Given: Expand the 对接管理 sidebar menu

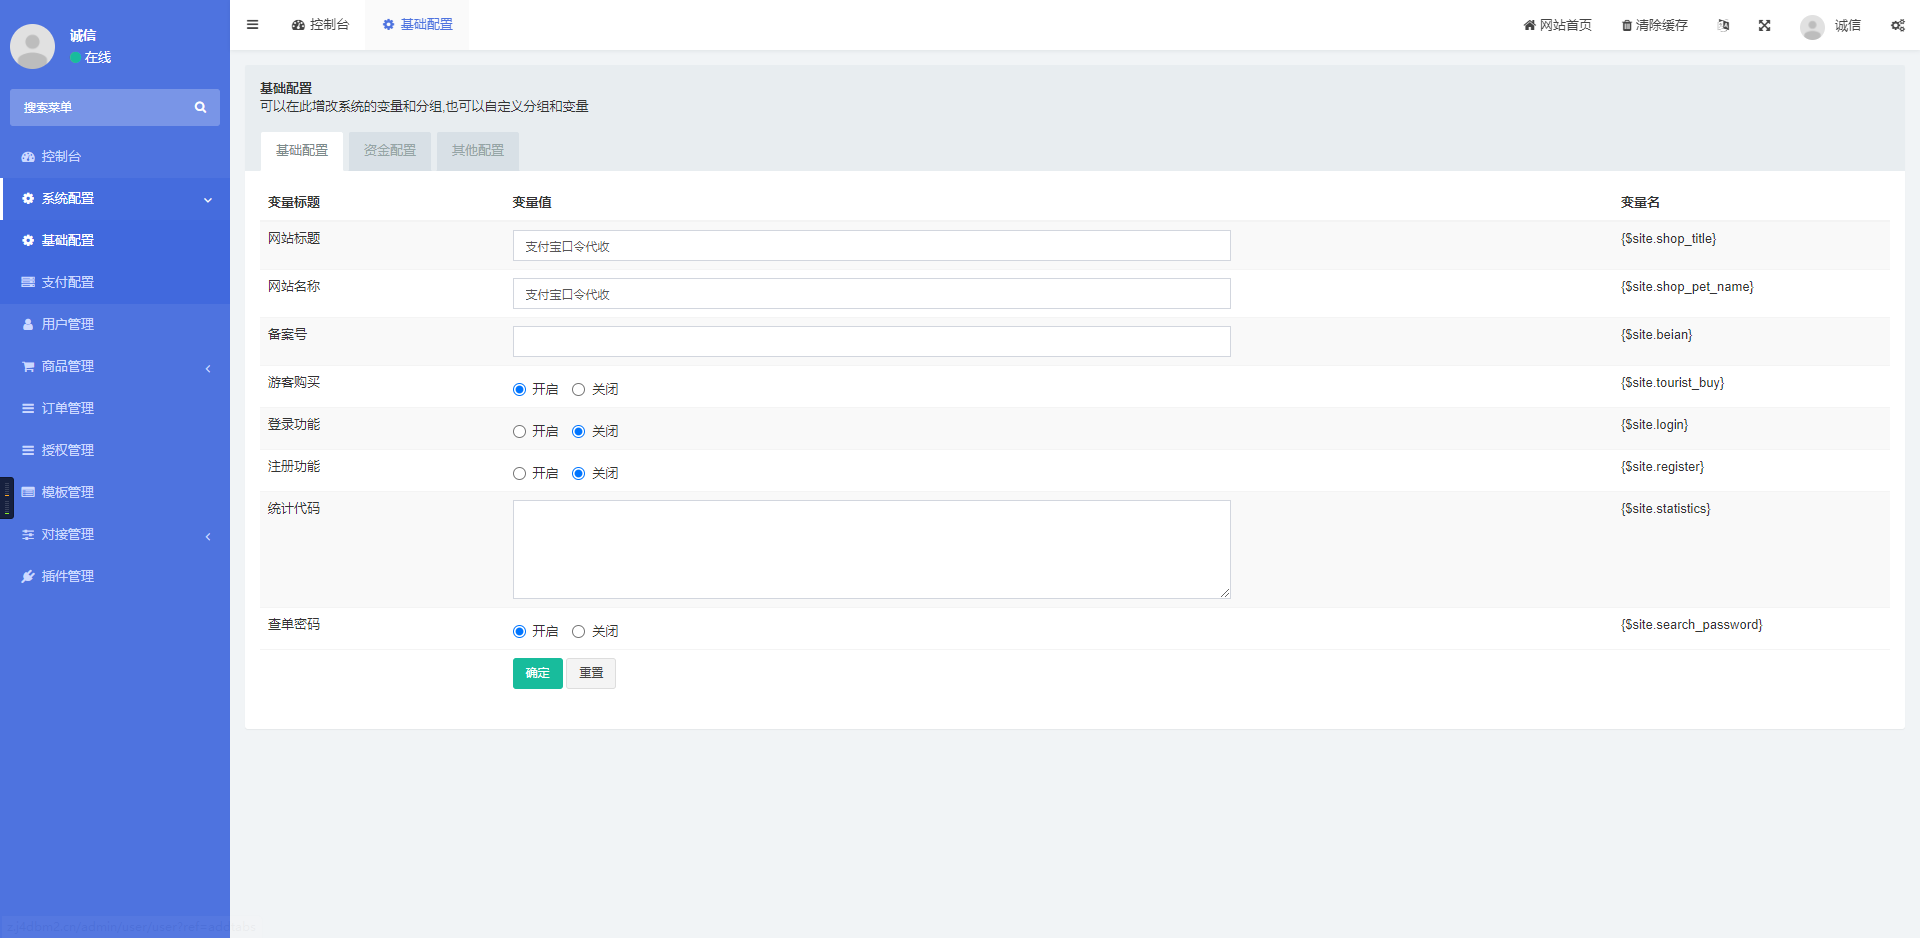Looking at the screenshot, I should coord(115,535).
